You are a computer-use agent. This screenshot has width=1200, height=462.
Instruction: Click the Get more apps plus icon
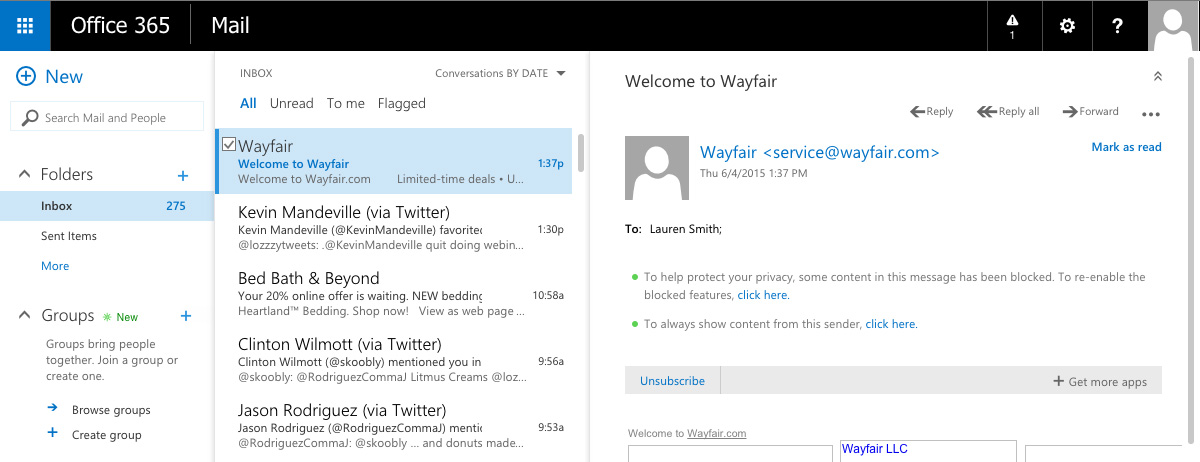click(1058, 381)
